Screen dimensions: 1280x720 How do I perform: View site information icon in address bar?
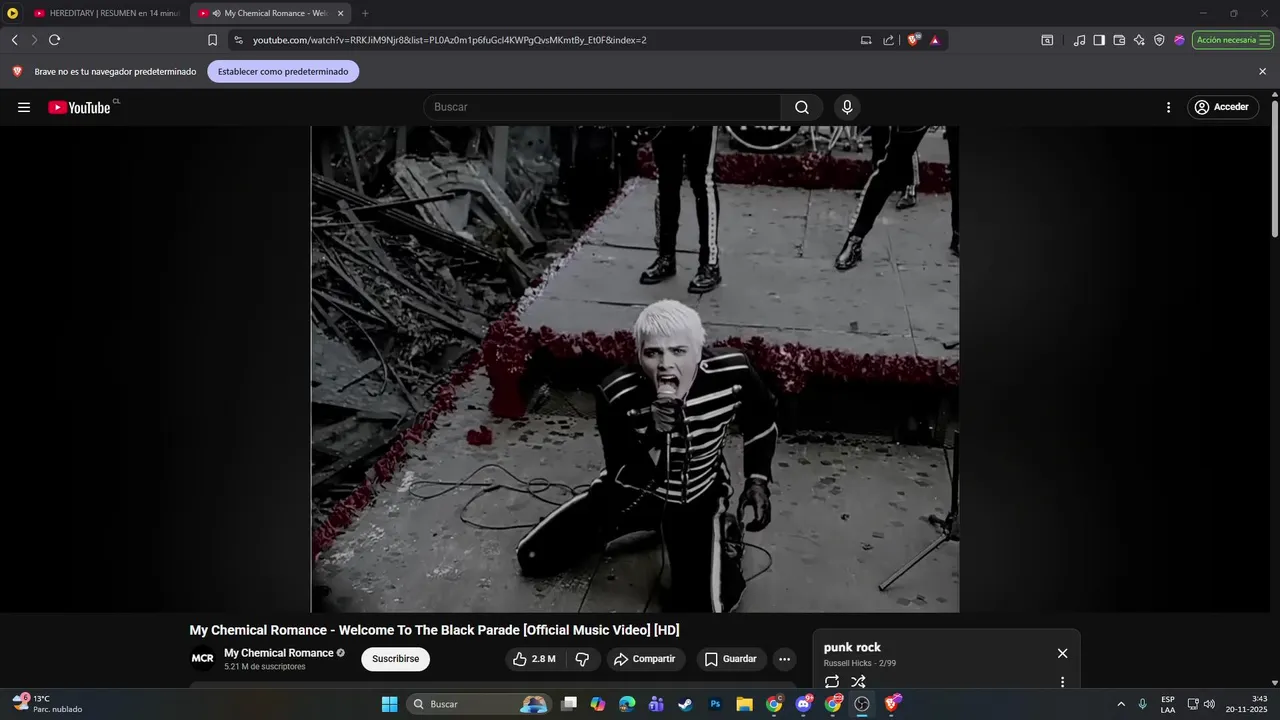click(x=238, y=40)
